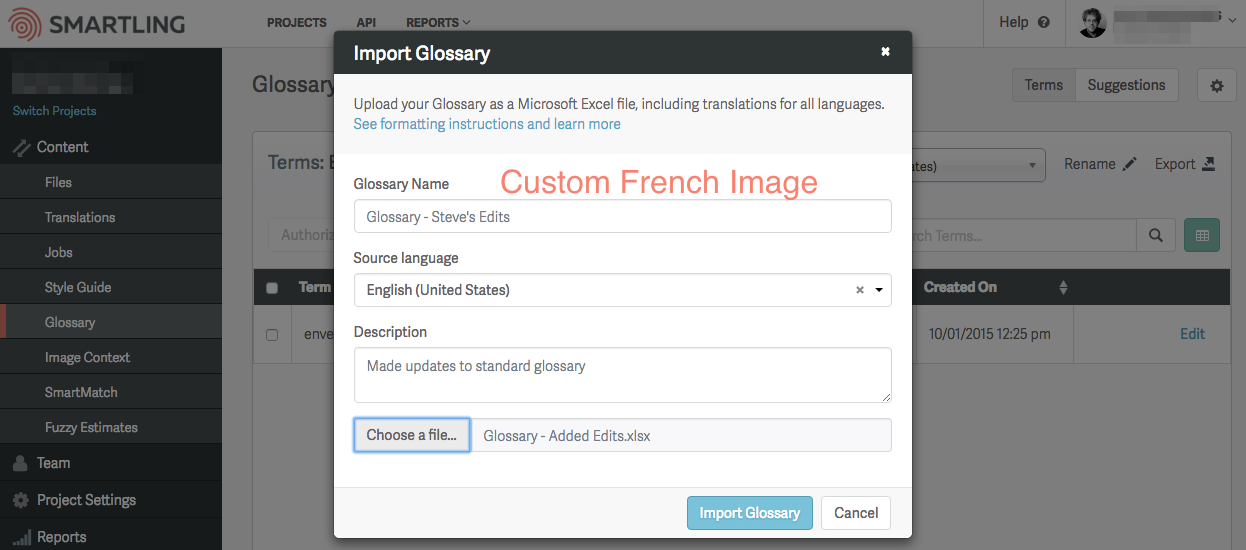
Task: Close the Import Glossary dialog
Action: point(885,51)
